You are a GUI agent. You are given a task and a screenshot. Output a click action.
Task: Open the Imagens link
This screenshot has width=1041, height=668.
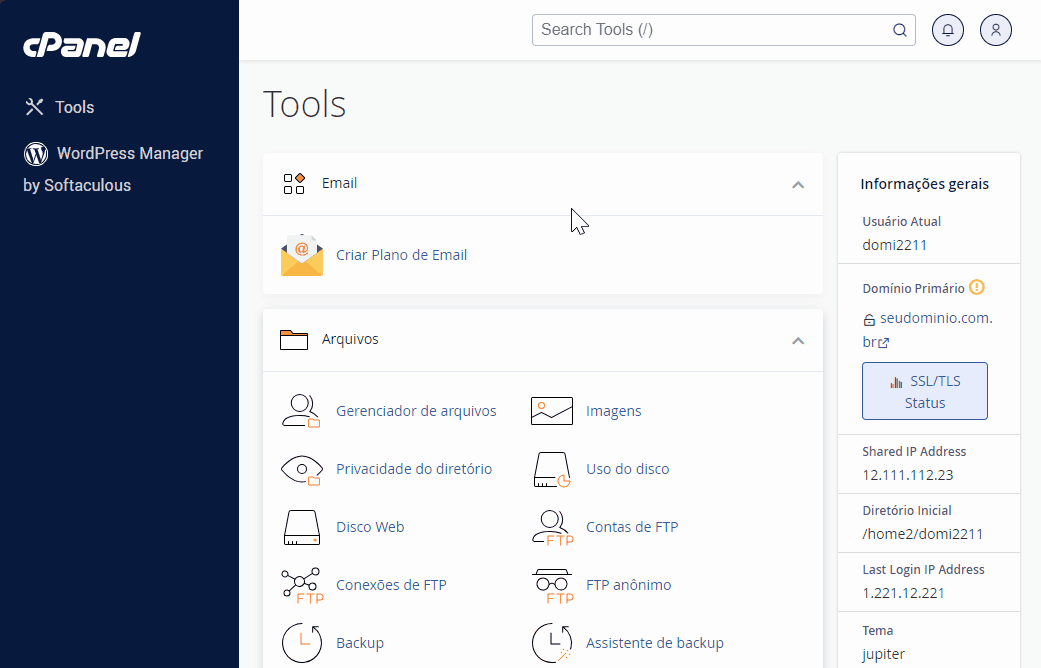coord(613,411)
